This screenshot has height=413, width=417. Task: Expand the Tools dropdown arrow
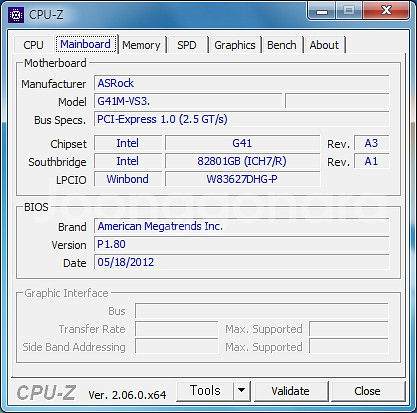pos(242,391)
